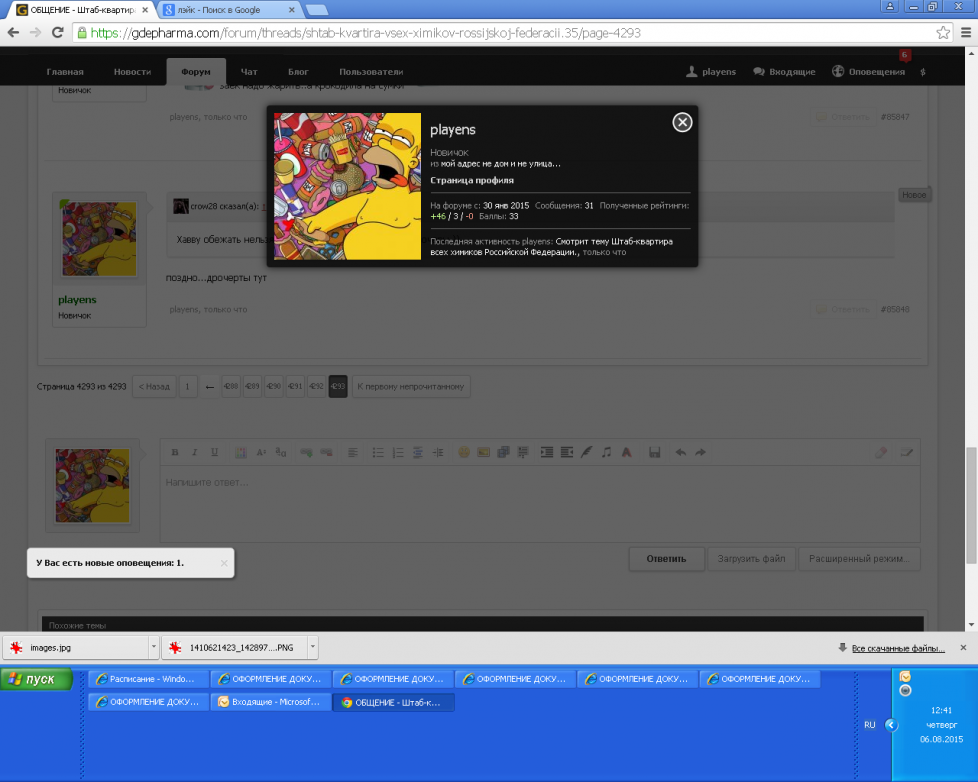Click the Homer avatar in profile popup
The image size is (978, 782).
click(x=347, y=186)
